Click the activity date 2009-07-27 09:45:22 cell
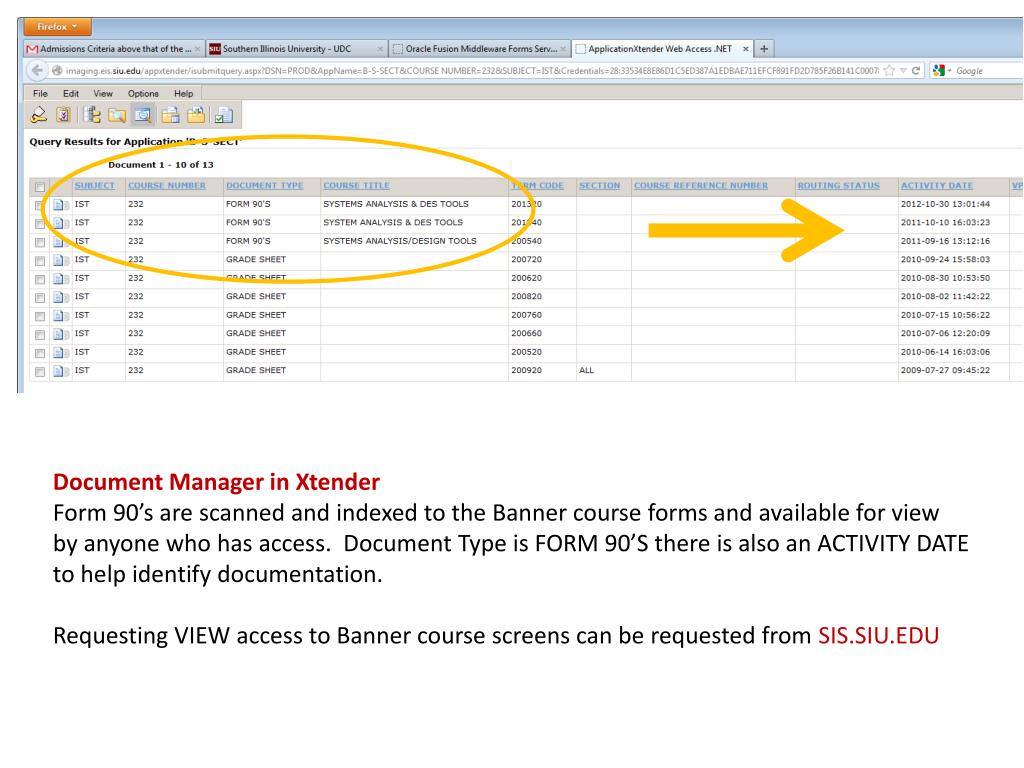Viewport: 1024px width, 768px height. pos(953,370)
